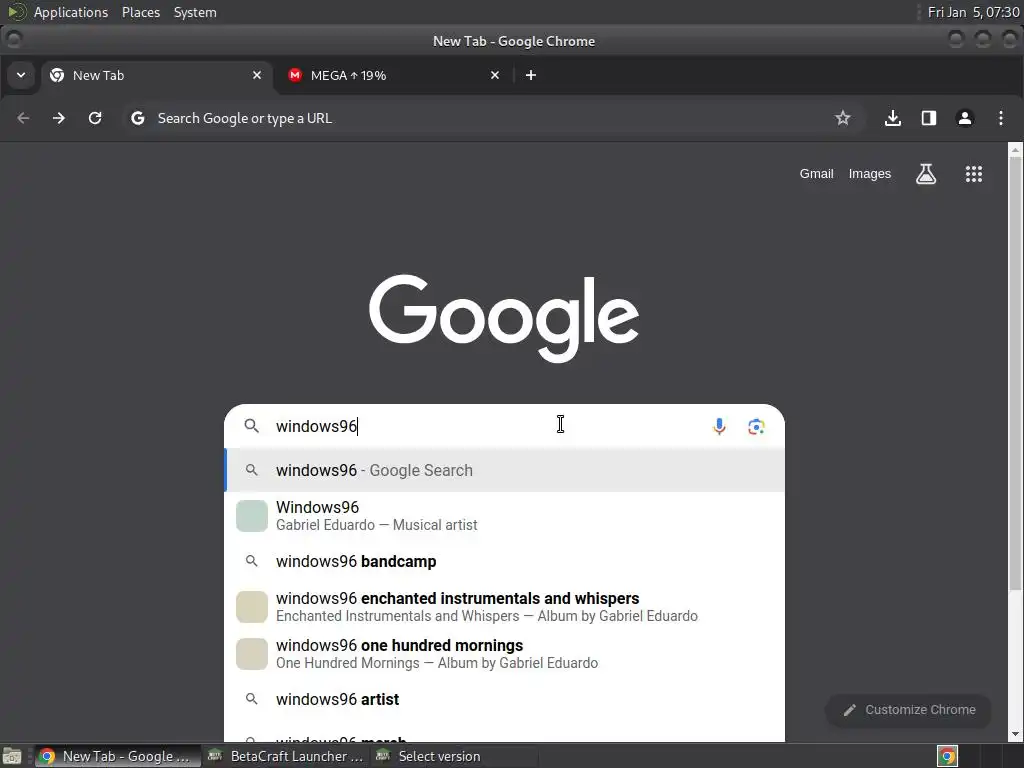Screen dimensions: 1024x768
Task: Open the Images link
Action: [869, 174]
